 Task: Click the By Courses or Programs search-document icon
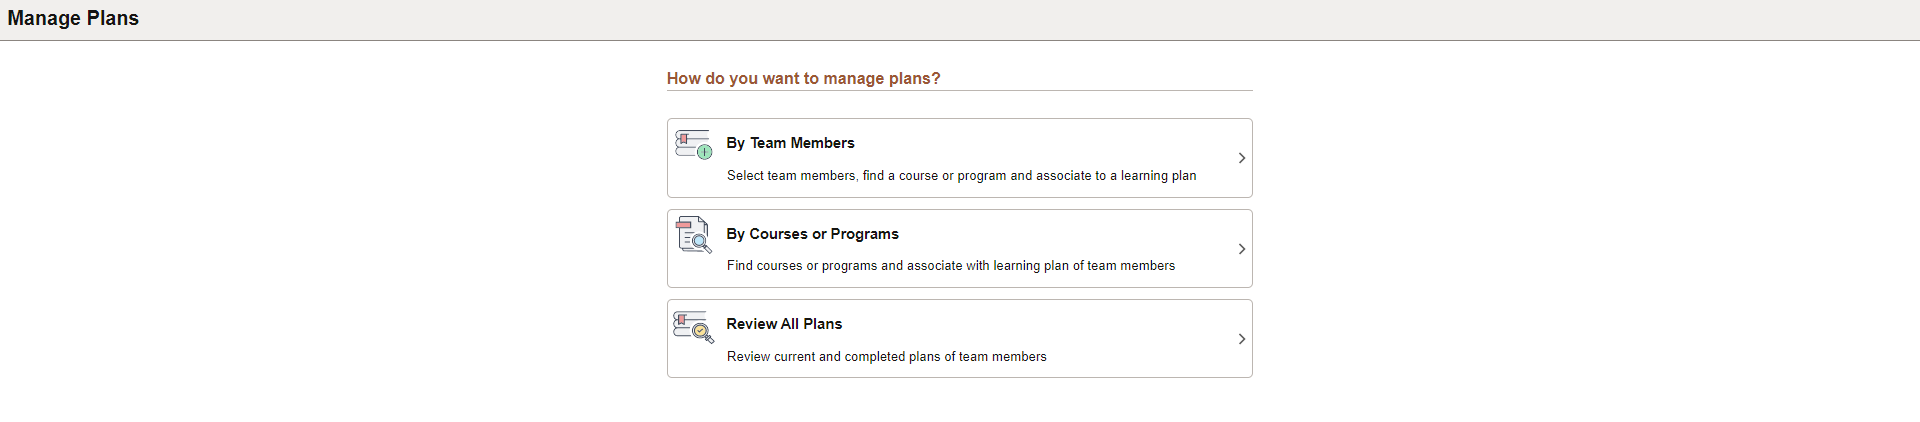coord(693,235)
